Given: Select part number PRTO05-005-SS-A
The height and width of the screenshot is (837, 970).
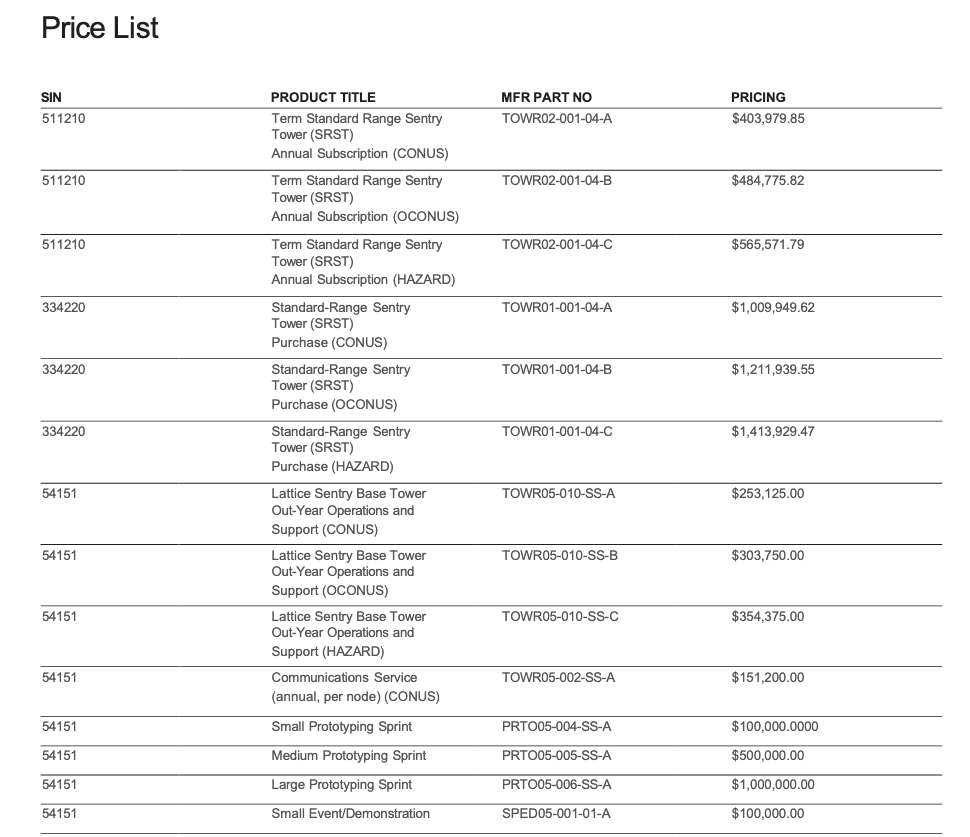Looking at the screenshot, I should [x=556, y=756].
